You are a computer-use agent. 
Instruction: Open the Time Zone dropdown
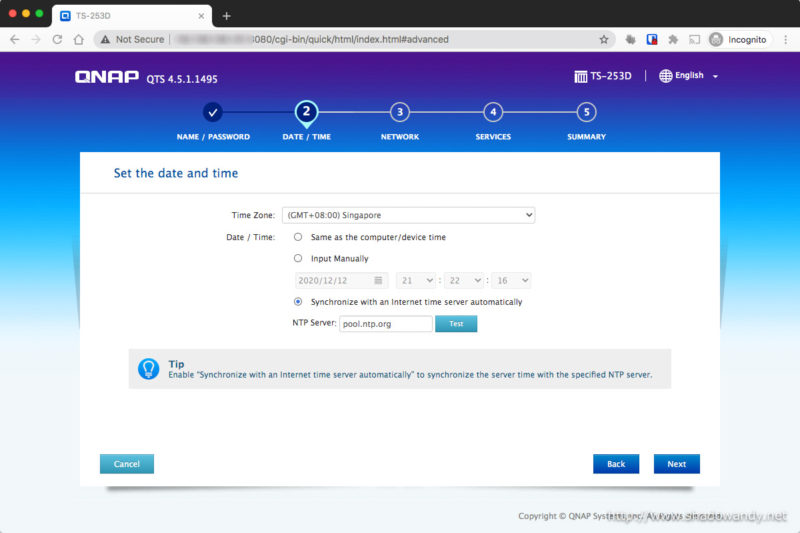click(x=408, y=215)
